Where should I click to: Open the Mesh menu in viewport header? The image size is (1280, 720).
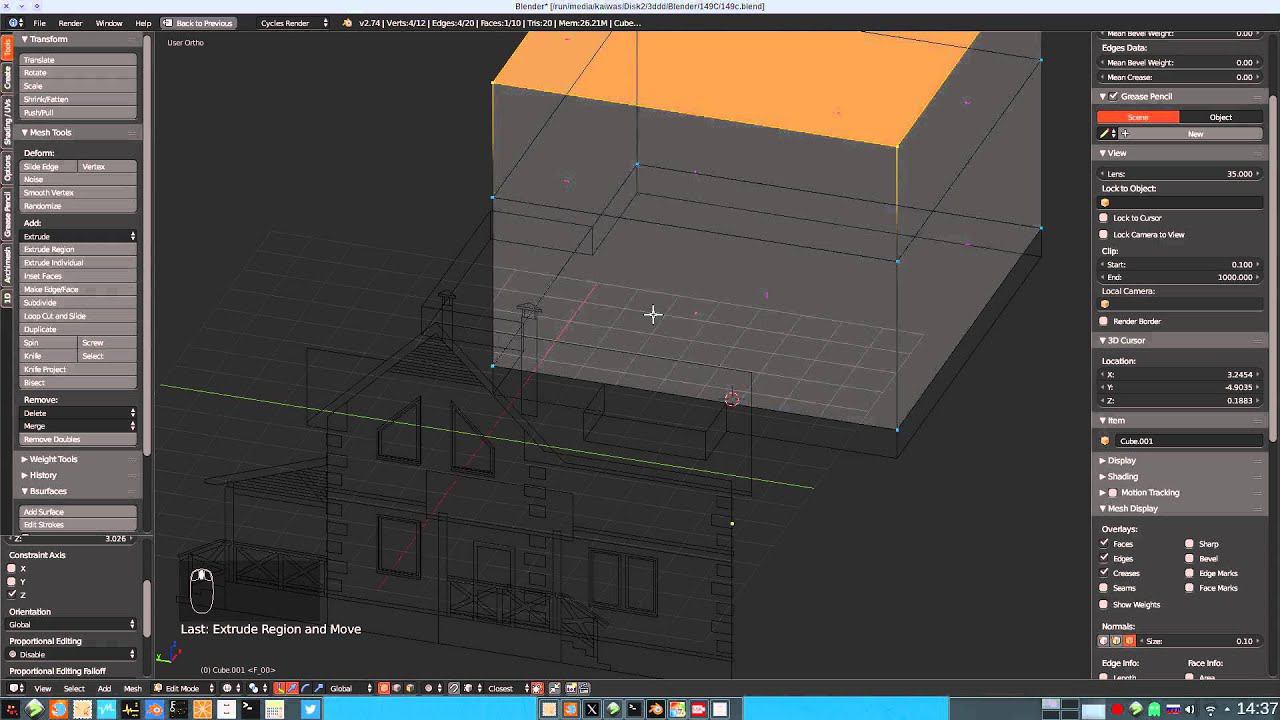(132, 688)
